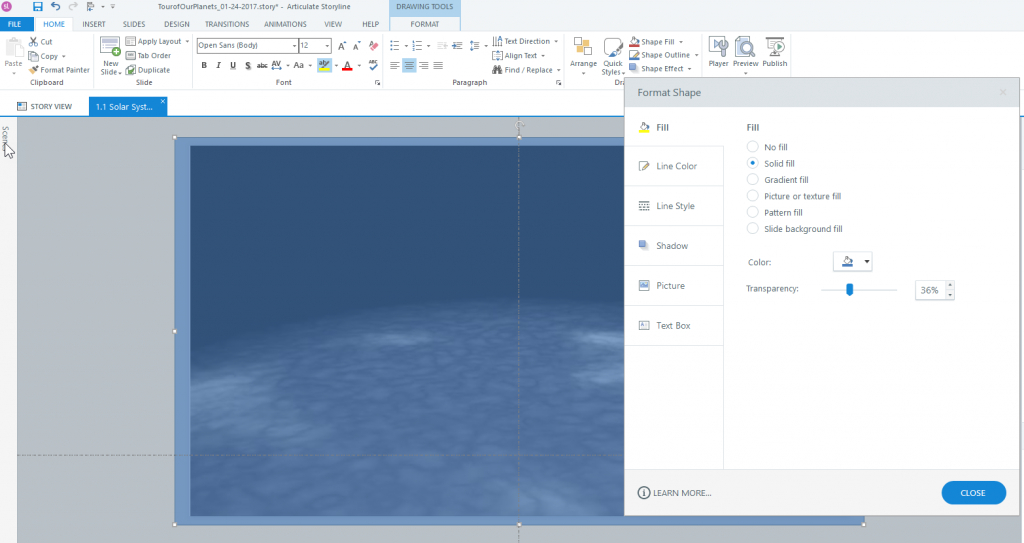Apply the text highlight color
Viewport: 1024px width, 543px height.
click(x=324, y=65)
